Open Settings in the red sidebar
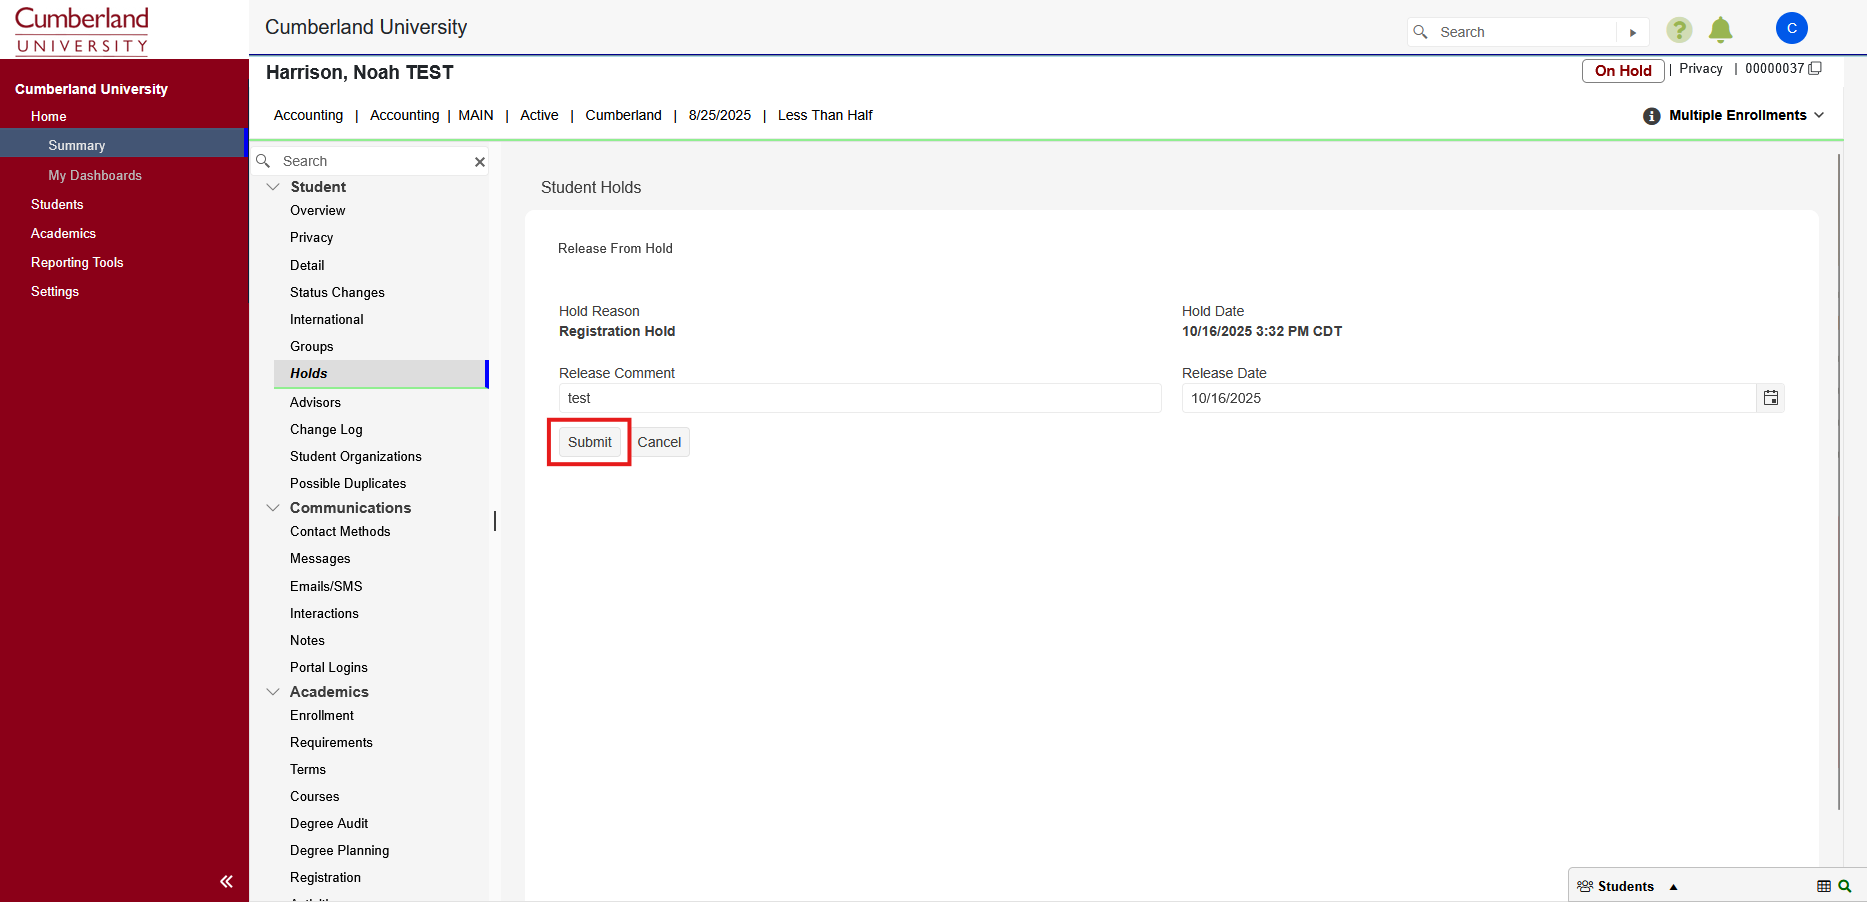The height and width of the screenshot is (902, 1867). pyautogui.click(x=55, y=291)
